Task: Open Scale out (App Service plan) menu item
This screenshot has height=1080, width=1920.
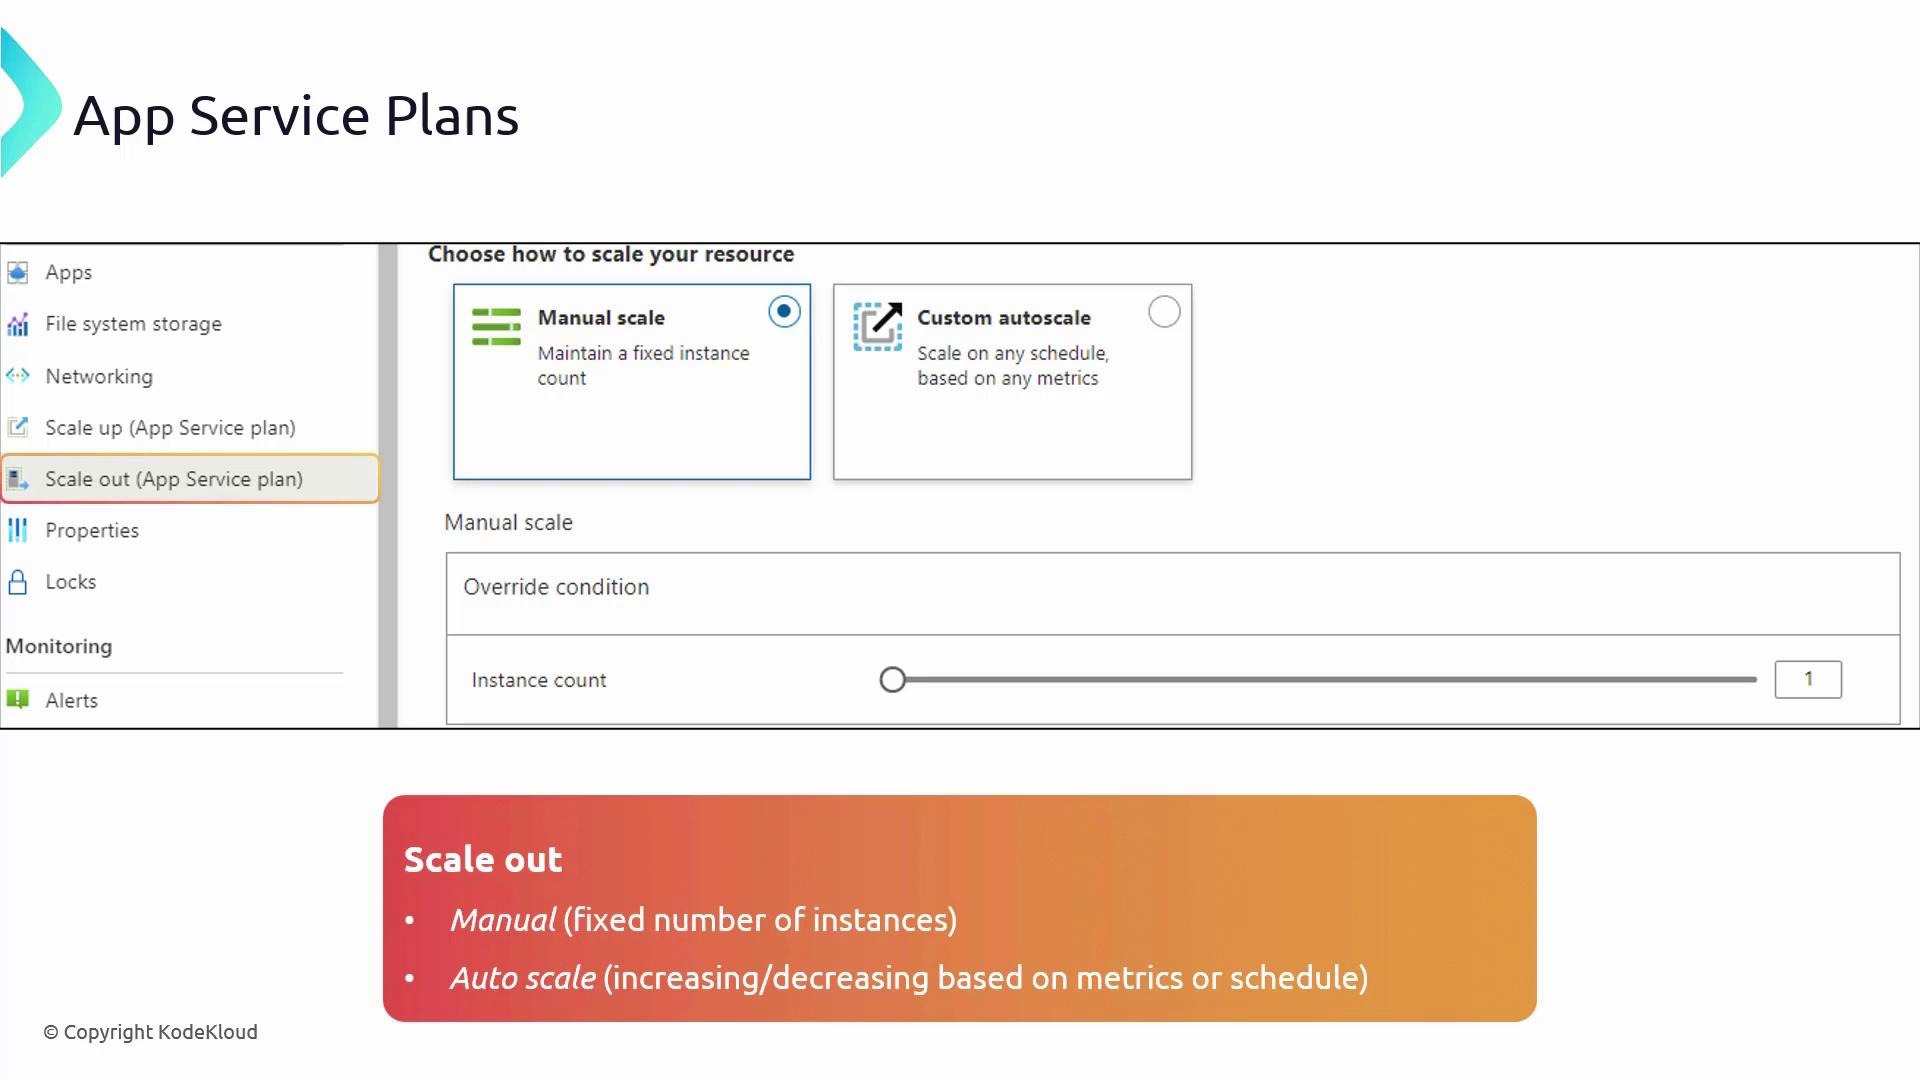Action: (x=174, y=479)
